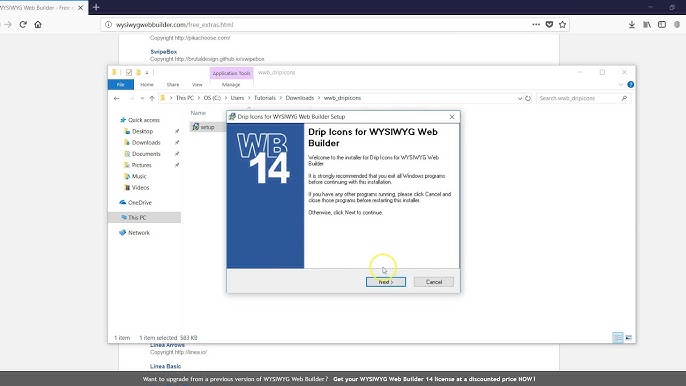This screenshot has height=386, width=686.
Task: Click the Explorer search magnifier icon
Action: [x=624, y=98]
